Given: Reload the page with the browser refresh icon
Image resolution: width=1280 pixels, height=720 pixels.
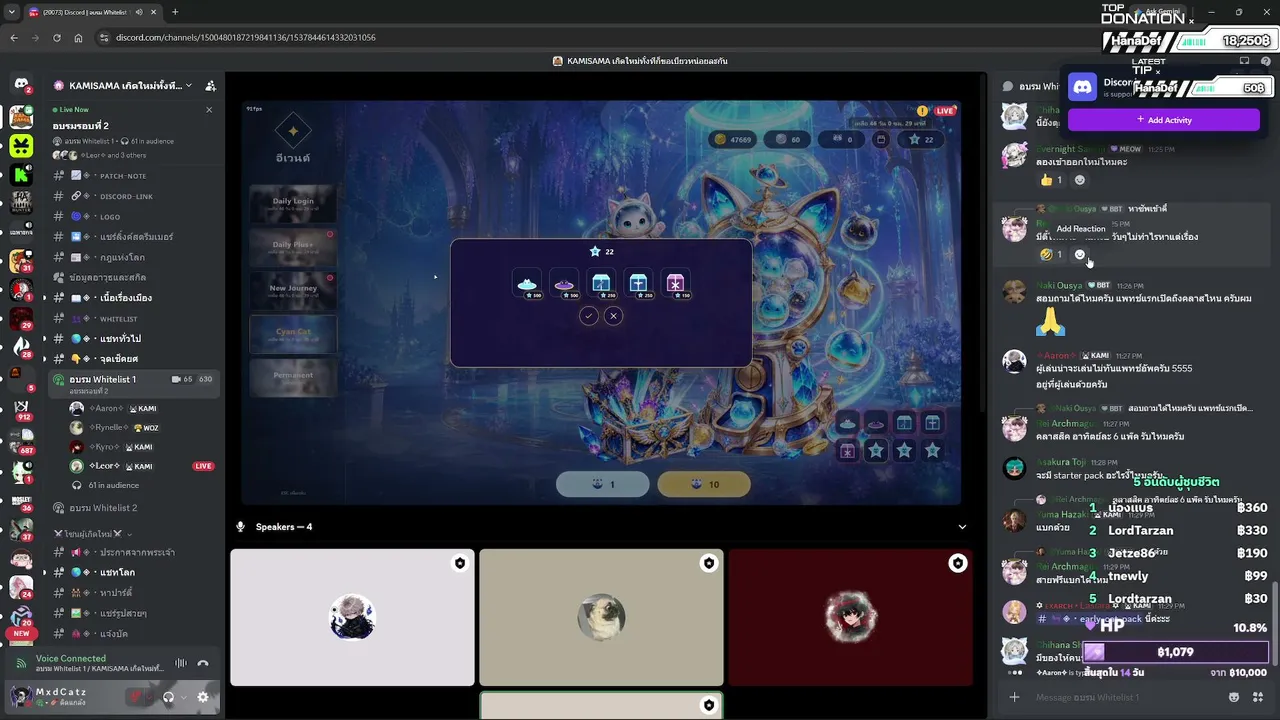Looking at the screenshot, I should point(58,38).
